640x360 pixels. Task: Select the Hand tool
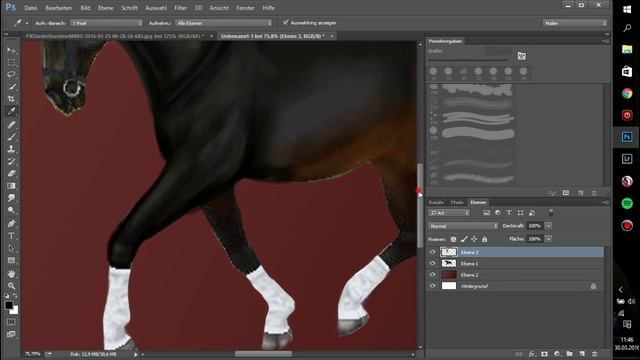click(11, 273)
